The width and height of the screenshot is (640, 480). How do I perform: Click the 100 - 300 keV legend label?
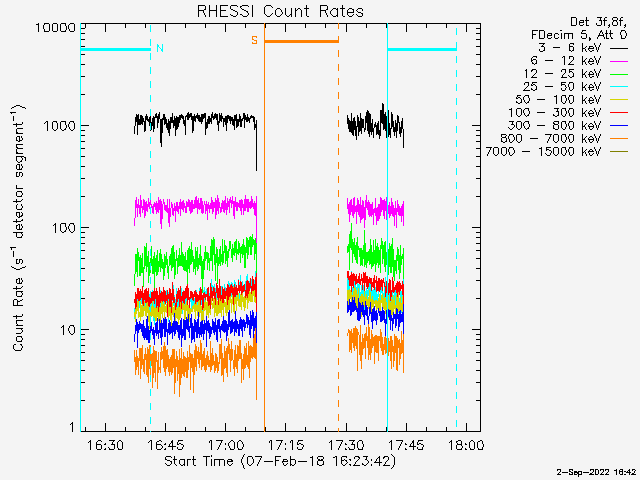(x=555, y=113)
